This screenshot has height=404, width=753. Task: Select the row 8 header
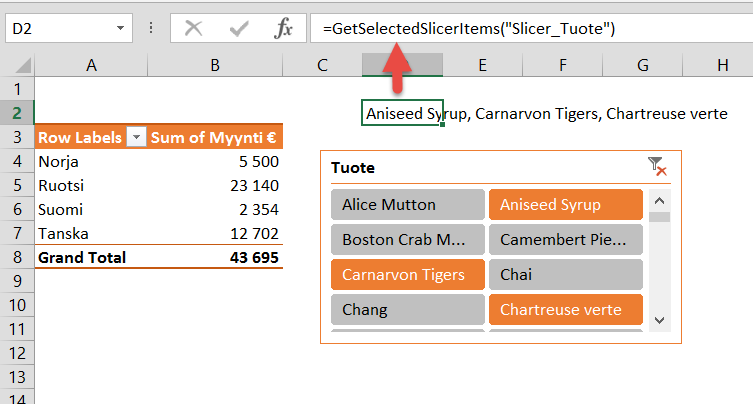pyautogui.click(x=17, y=257)
